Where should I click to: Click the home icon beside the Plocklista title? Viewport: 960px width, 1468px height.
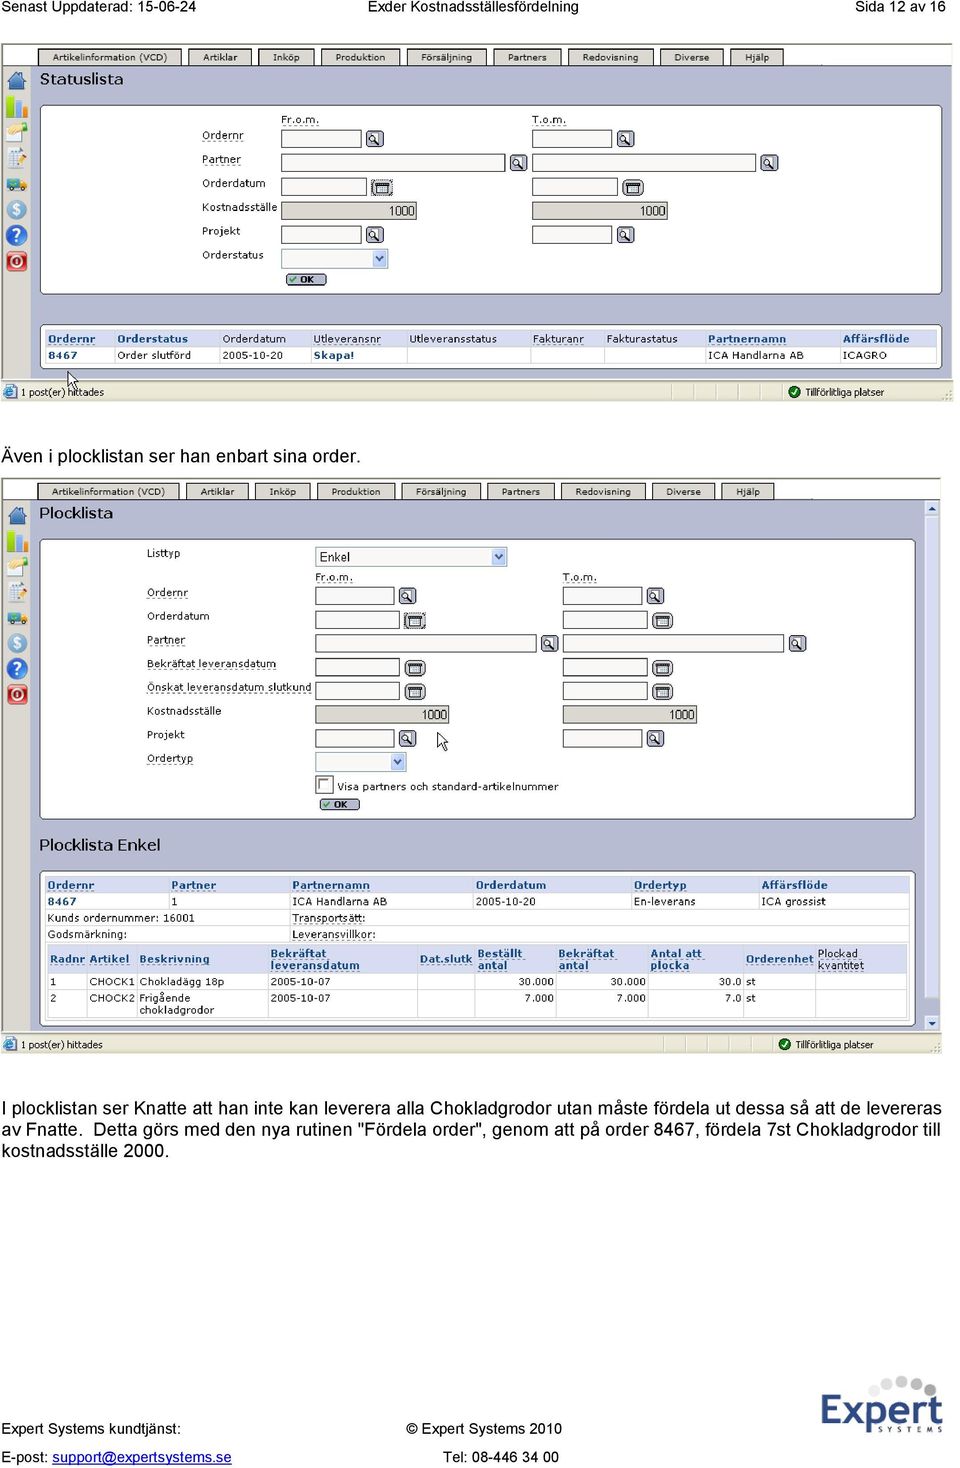coord(17,516)
